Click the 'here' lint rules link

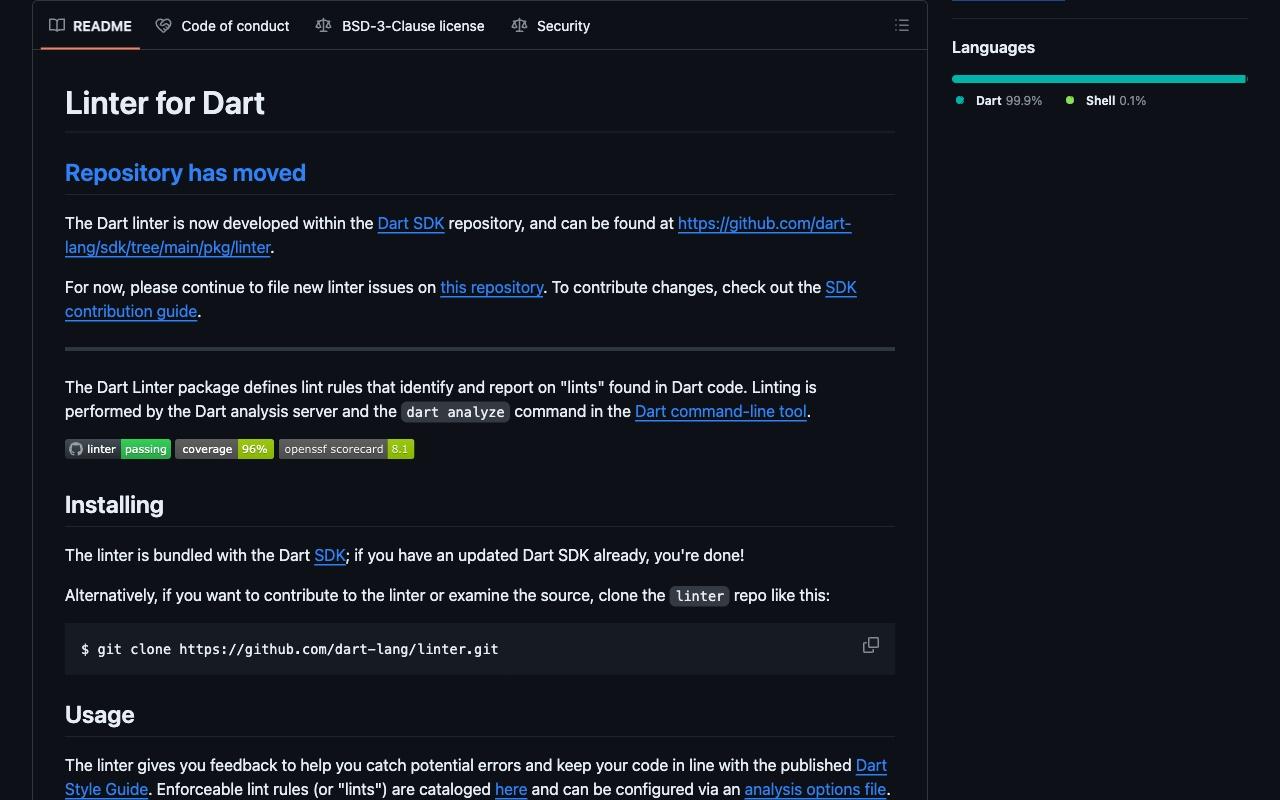click(511, 789)
